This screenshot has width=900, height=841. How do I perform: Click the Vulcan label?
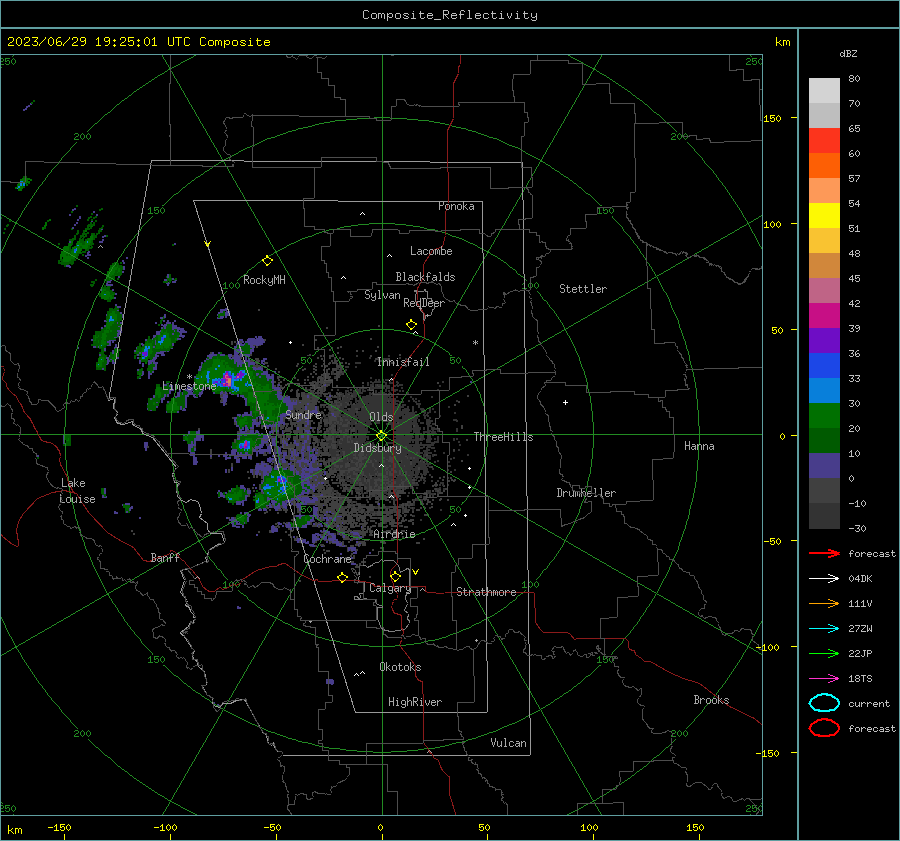(509, 743)
